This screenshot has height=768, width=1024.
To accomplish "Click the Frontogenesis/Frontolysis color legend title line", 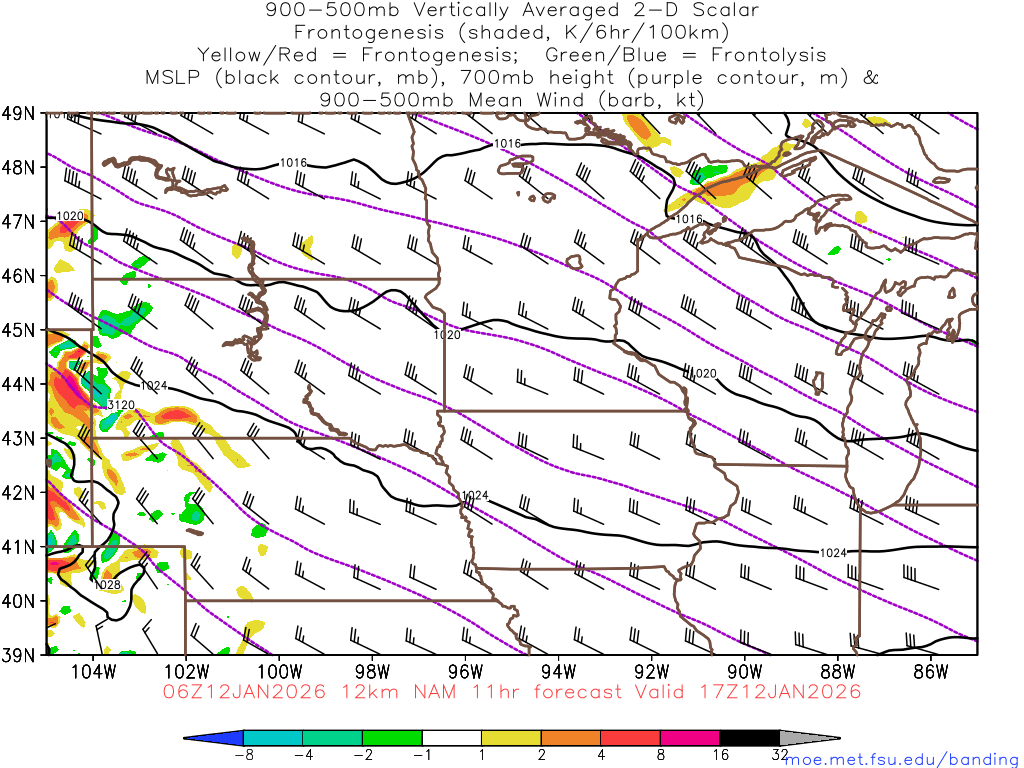I will (x=512, y=55).
